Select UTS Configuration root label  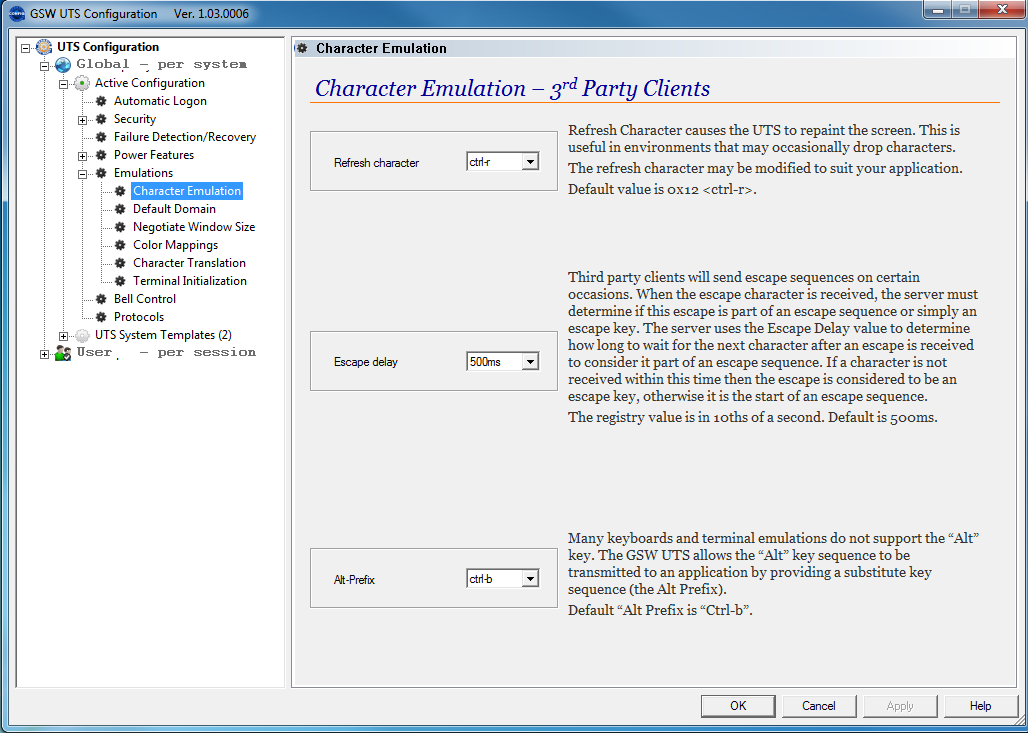[x=108, y=47]
